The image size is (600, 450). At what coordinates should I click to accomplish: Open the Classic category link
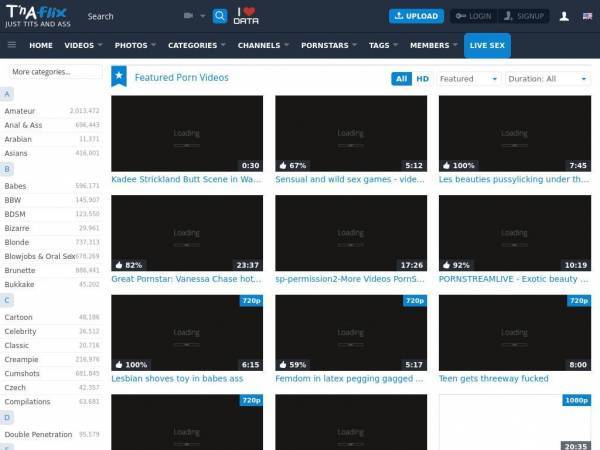[16, 345]
